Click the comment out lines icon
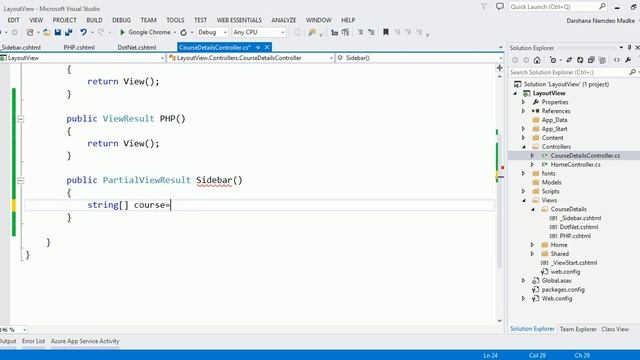This screenshot has height=360, width=640. (x=360, y=32)
